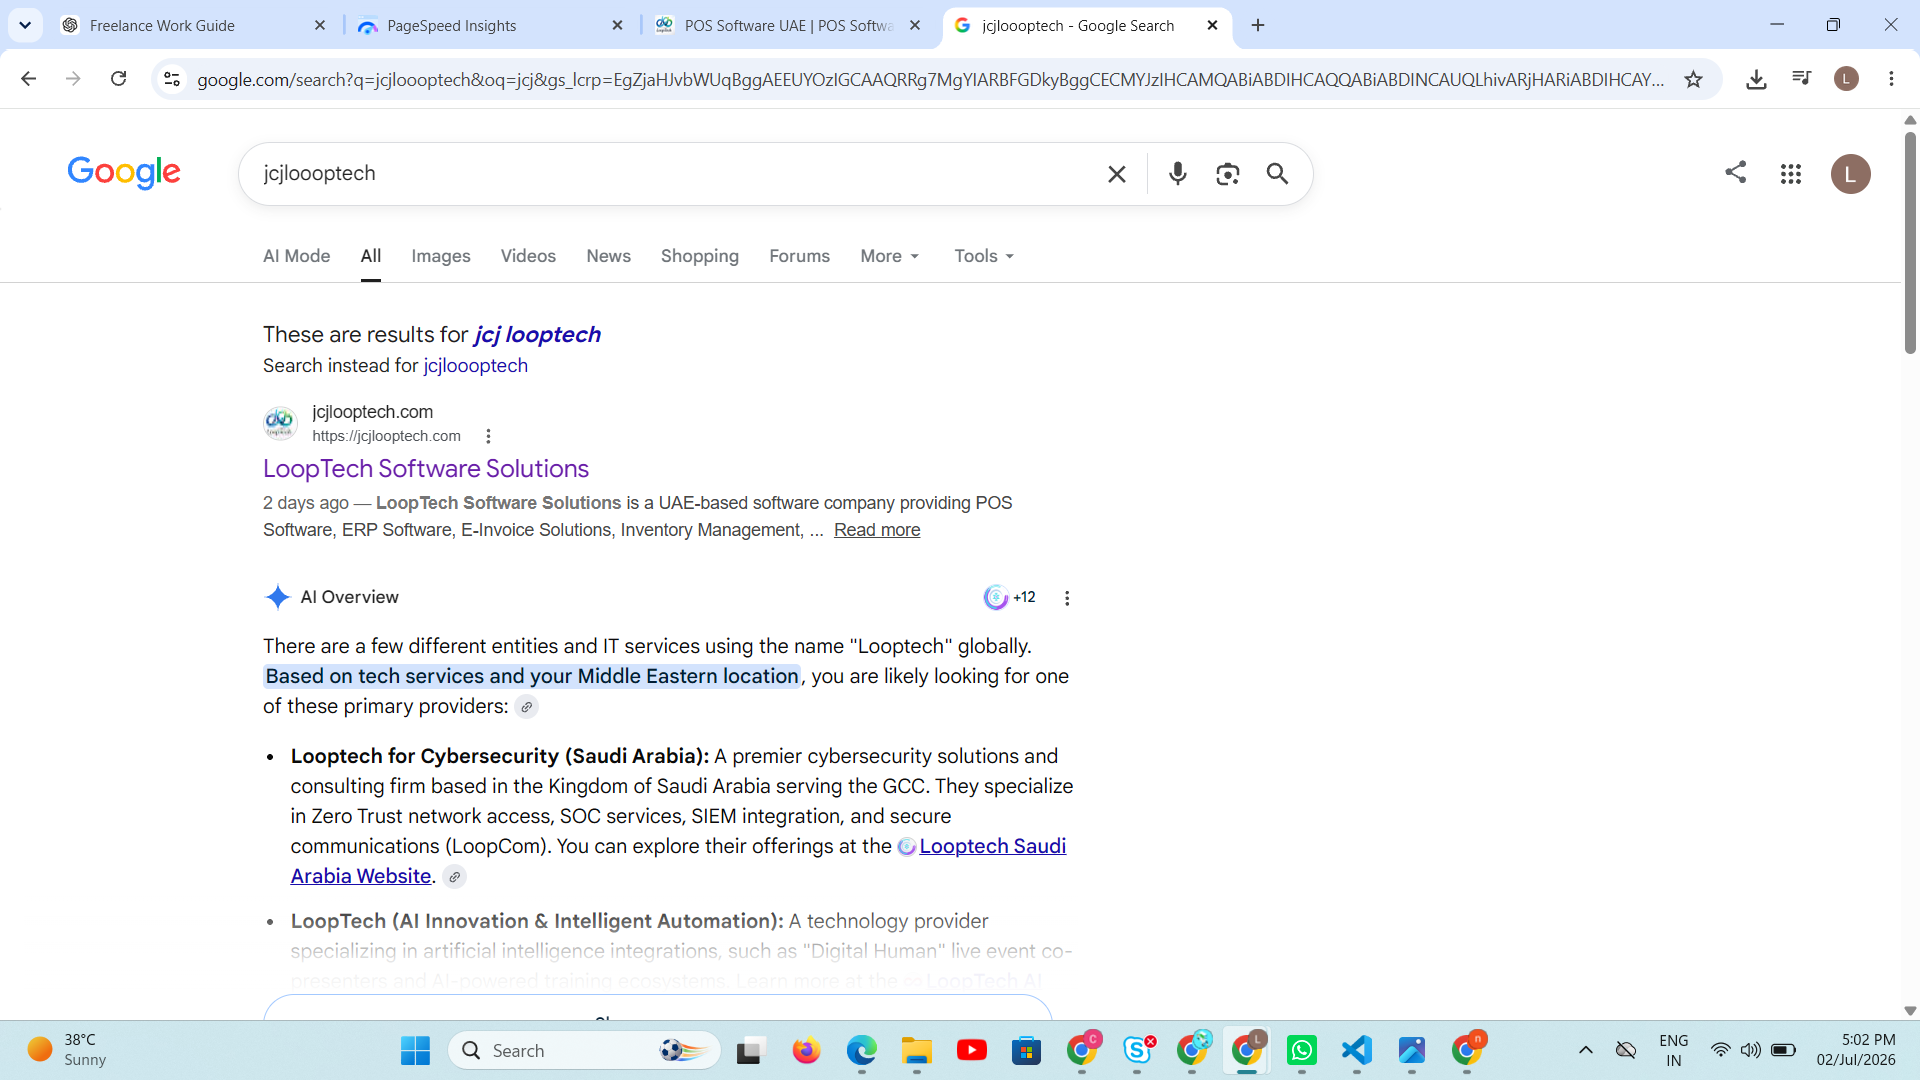Click the 'jcj looptech' corrected query link
The width and height of the screenshot is (1920, 1080).
coord(537,334)
